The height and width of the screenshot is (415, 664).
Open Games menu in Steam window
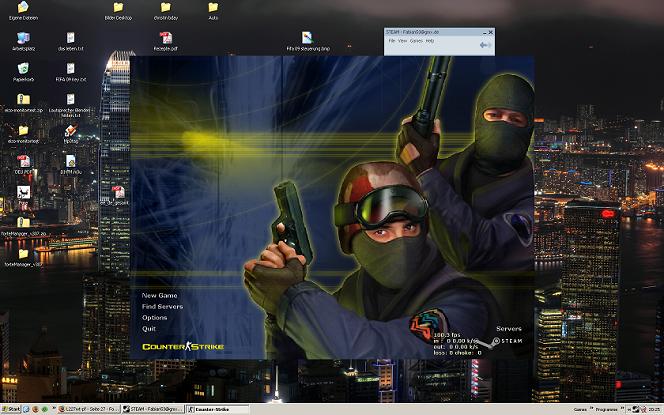click(x=416, y=41)
